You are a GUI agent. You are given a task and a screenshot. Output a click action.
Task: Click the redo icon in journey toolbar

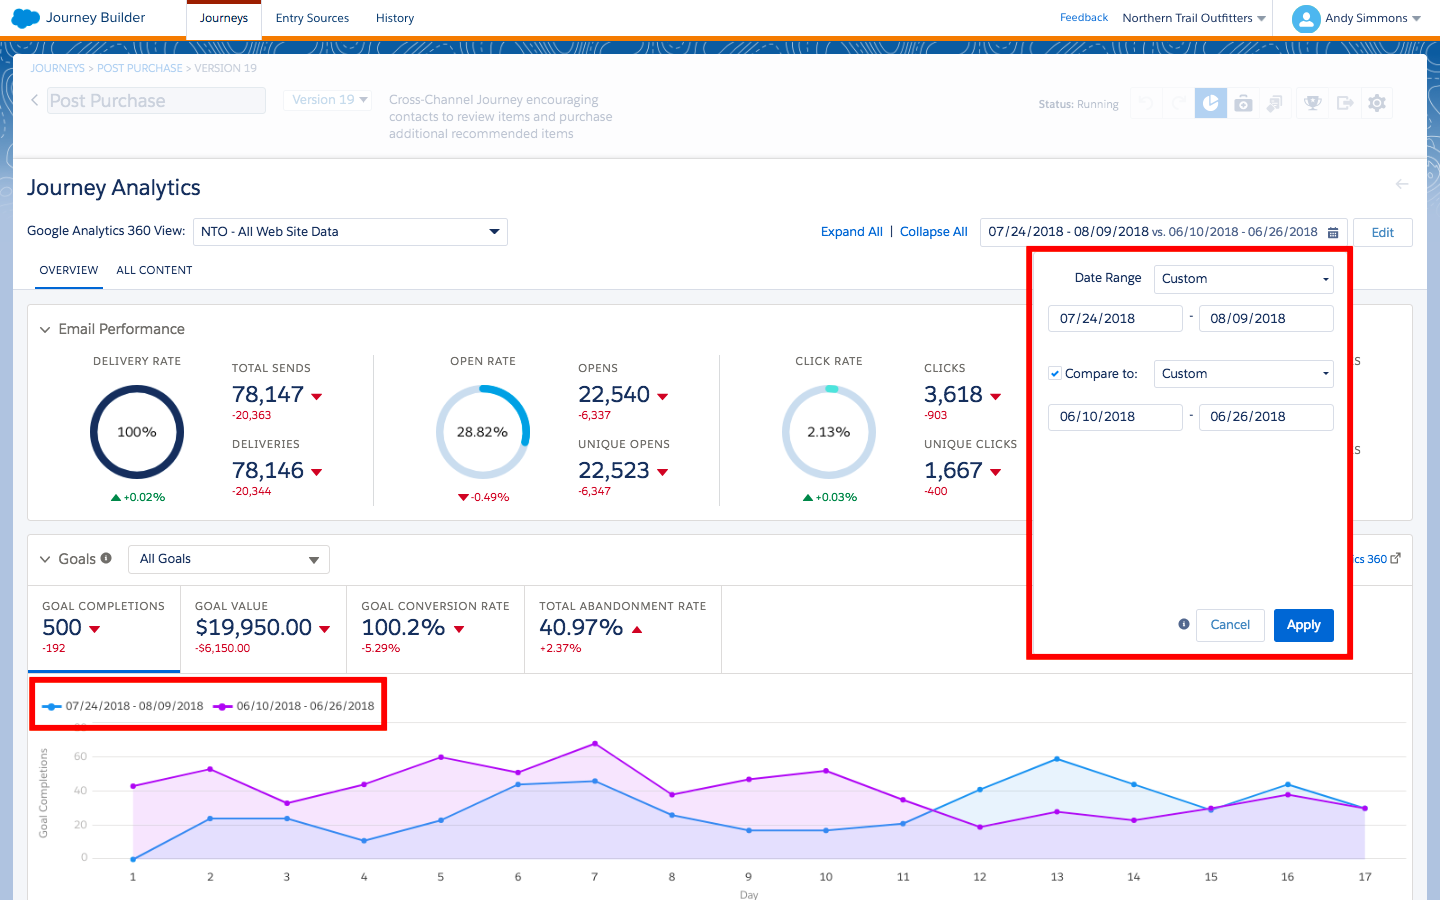pos(1179,103)
